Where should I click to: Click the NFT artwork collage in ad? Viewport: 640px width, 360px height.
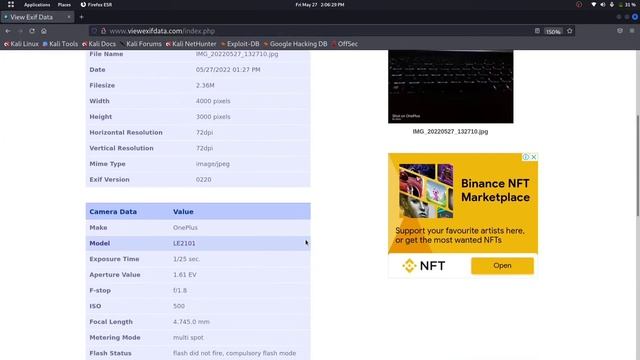[426, 191]
